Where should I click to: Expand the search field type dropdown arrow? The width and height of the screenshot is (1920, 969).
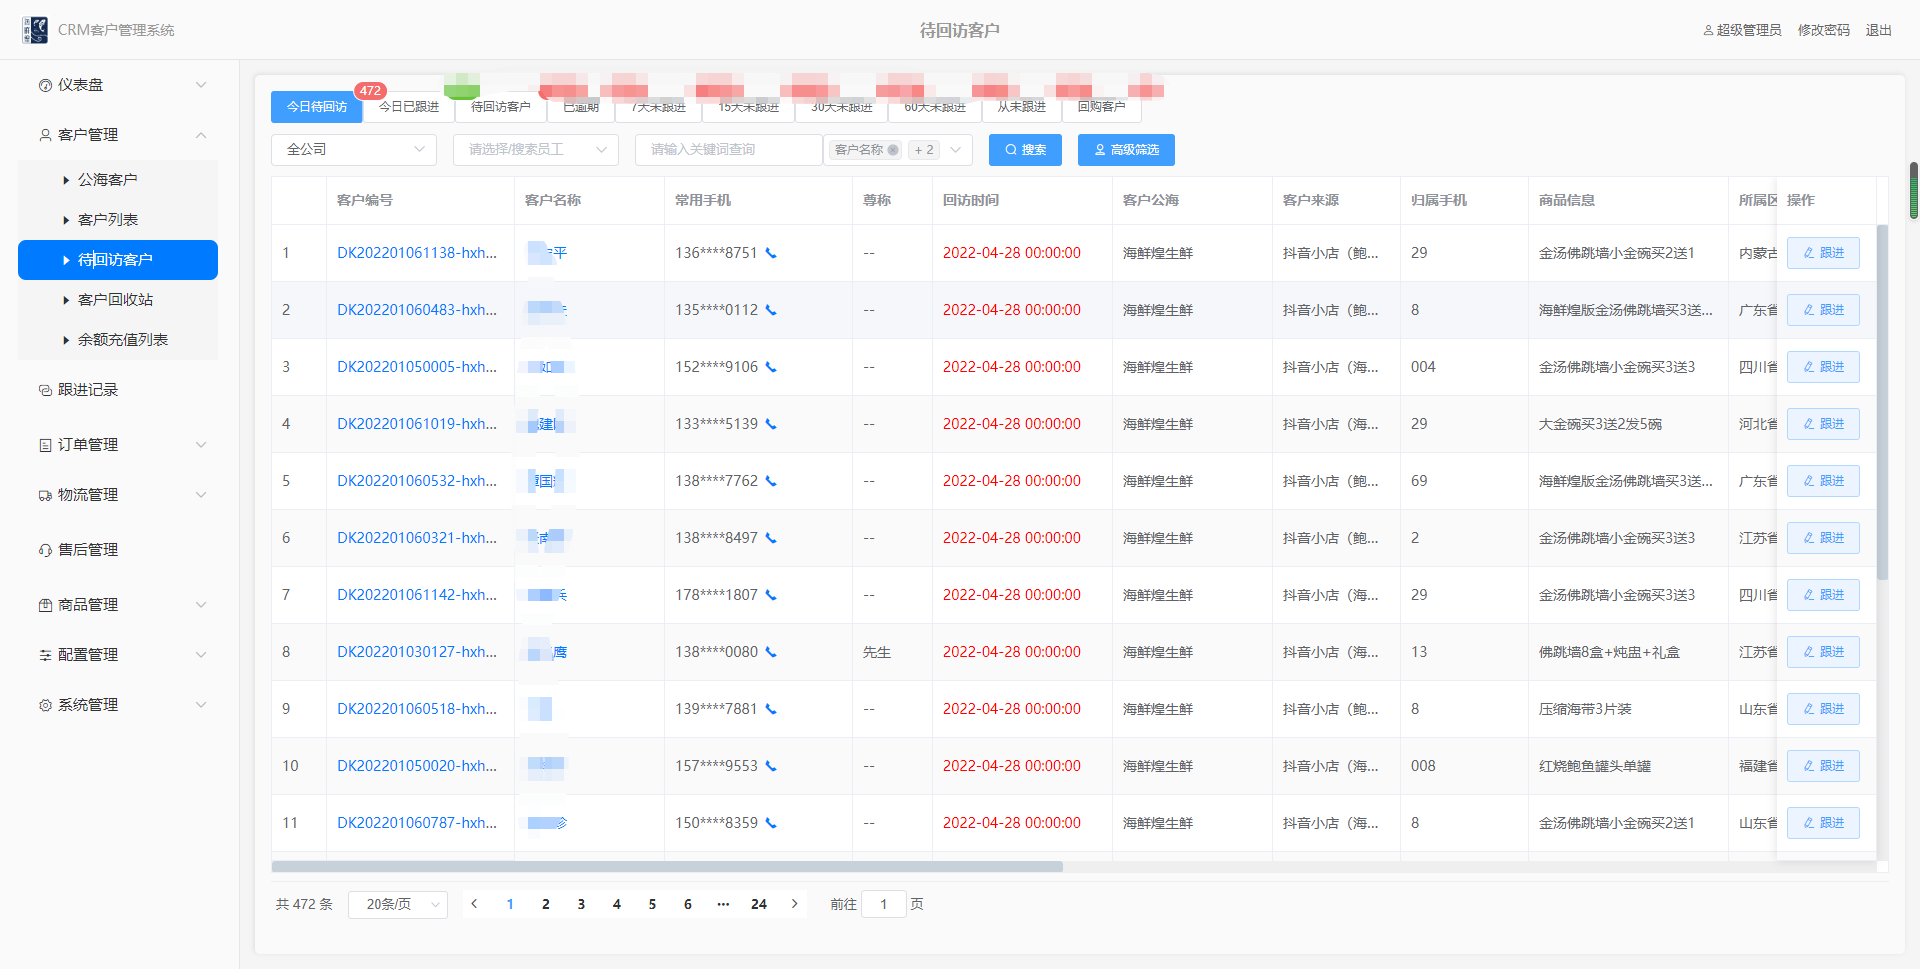[956, 150]
